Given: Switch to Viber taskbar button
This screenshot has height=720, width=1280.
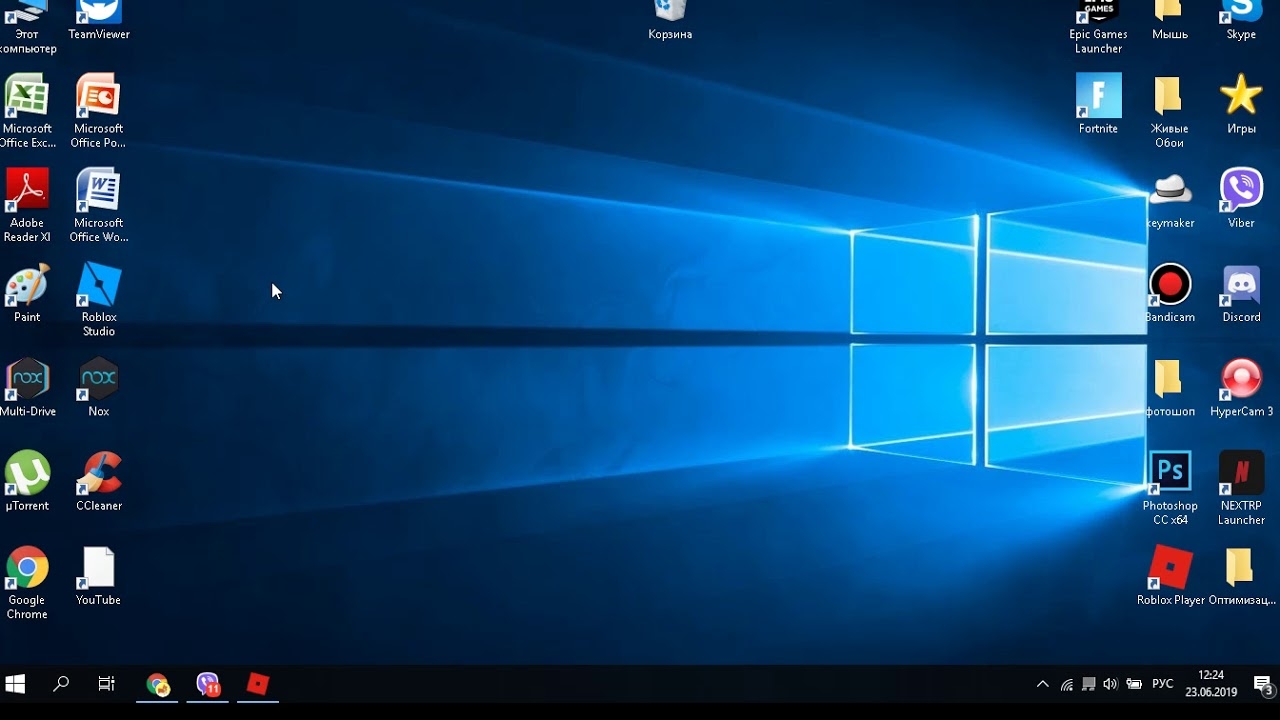Looking at the screenshot, I should pos(207,684).
